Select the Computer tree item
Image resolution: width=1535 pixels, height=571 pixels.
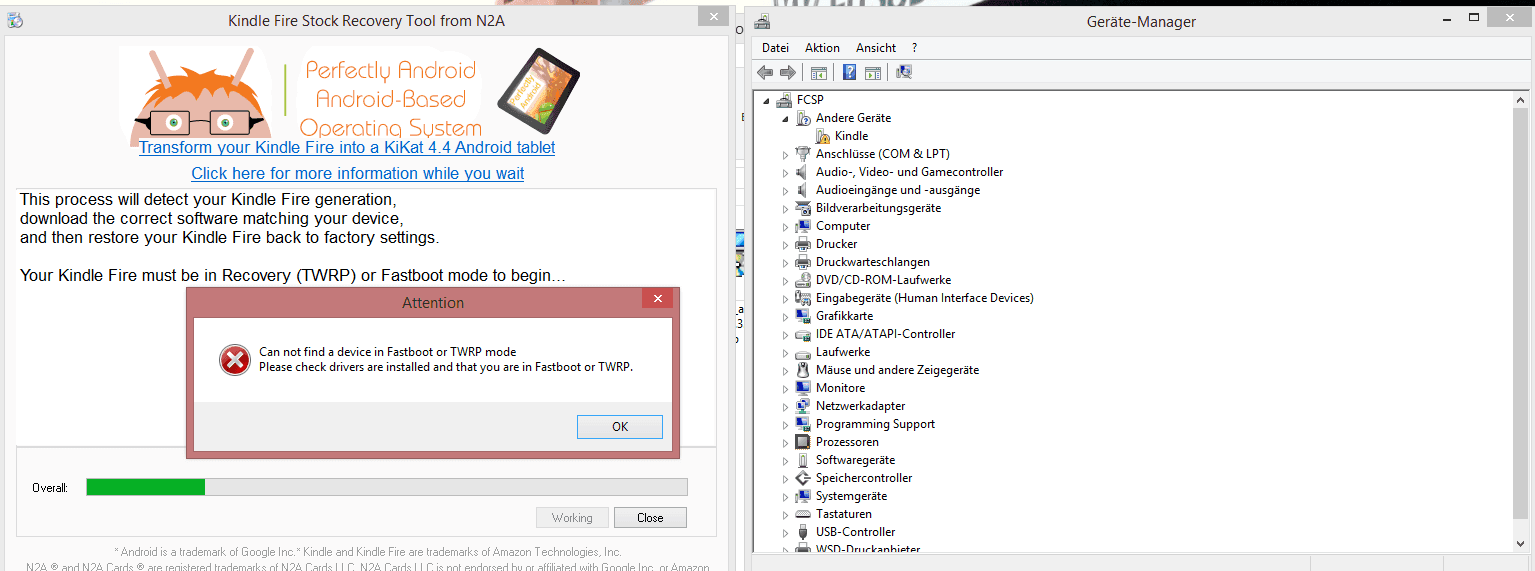tap(843, 226)
